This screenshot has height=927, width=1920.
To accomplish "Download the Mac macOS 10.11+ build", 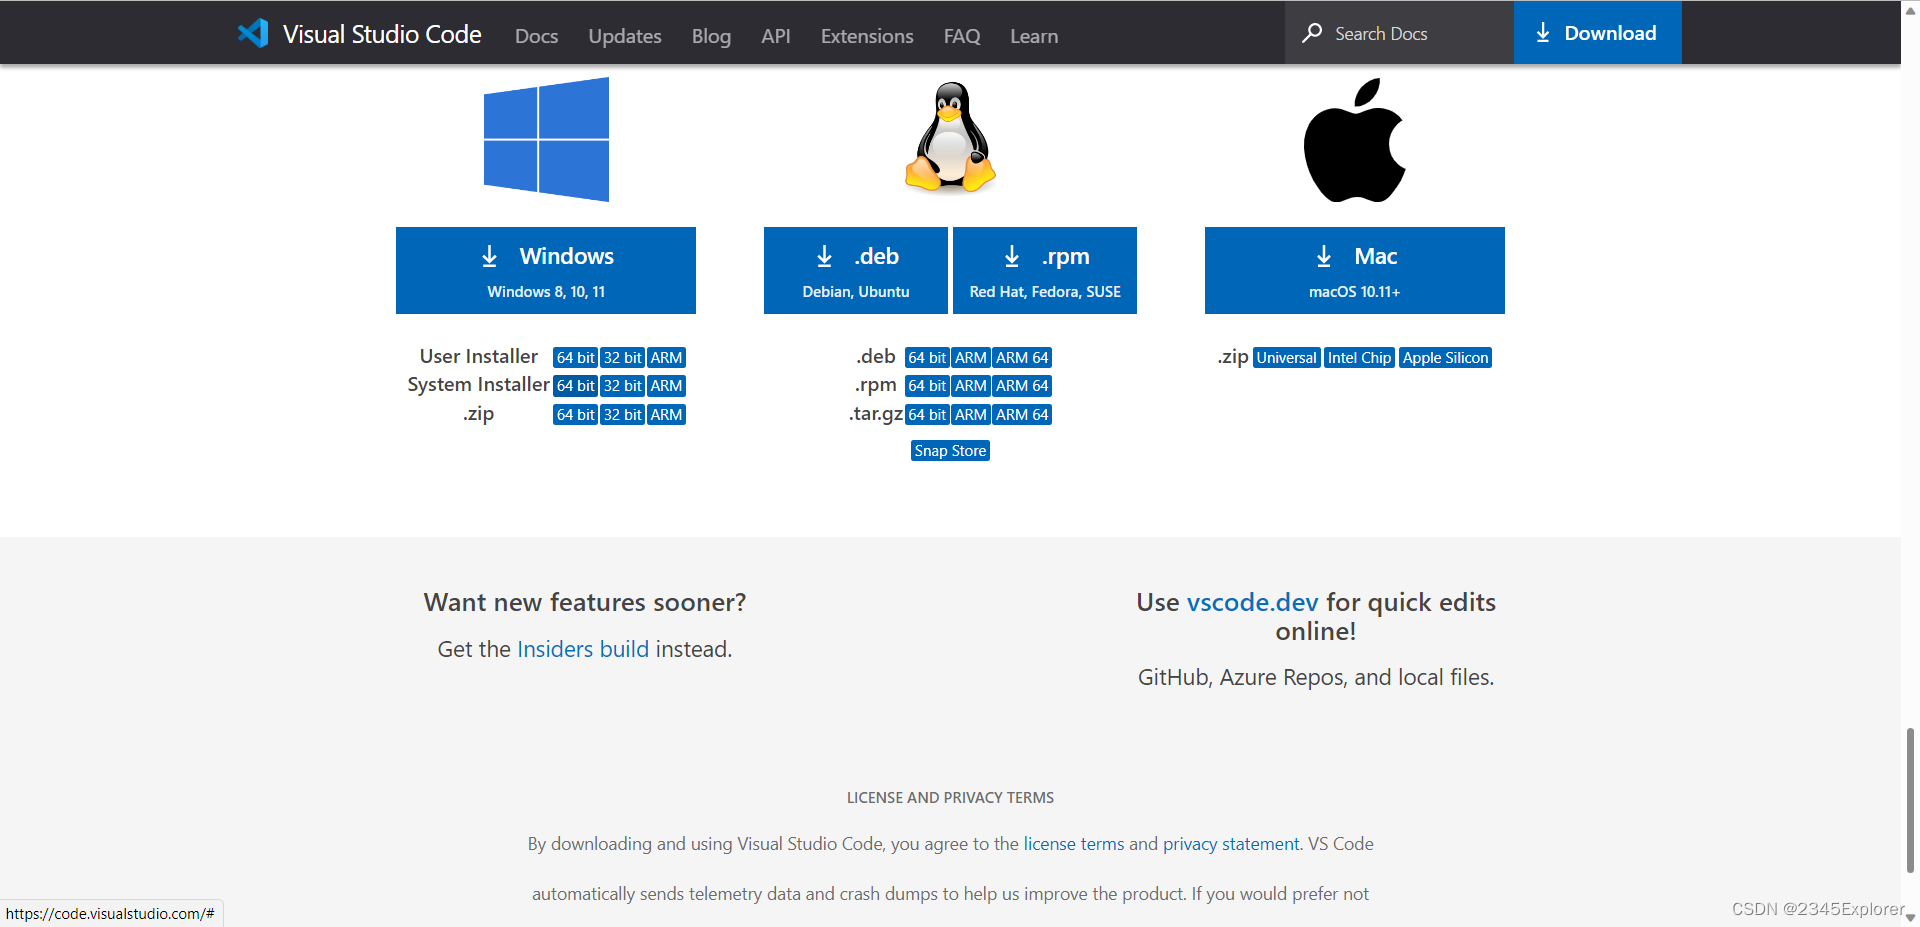I will (1355, 270).
